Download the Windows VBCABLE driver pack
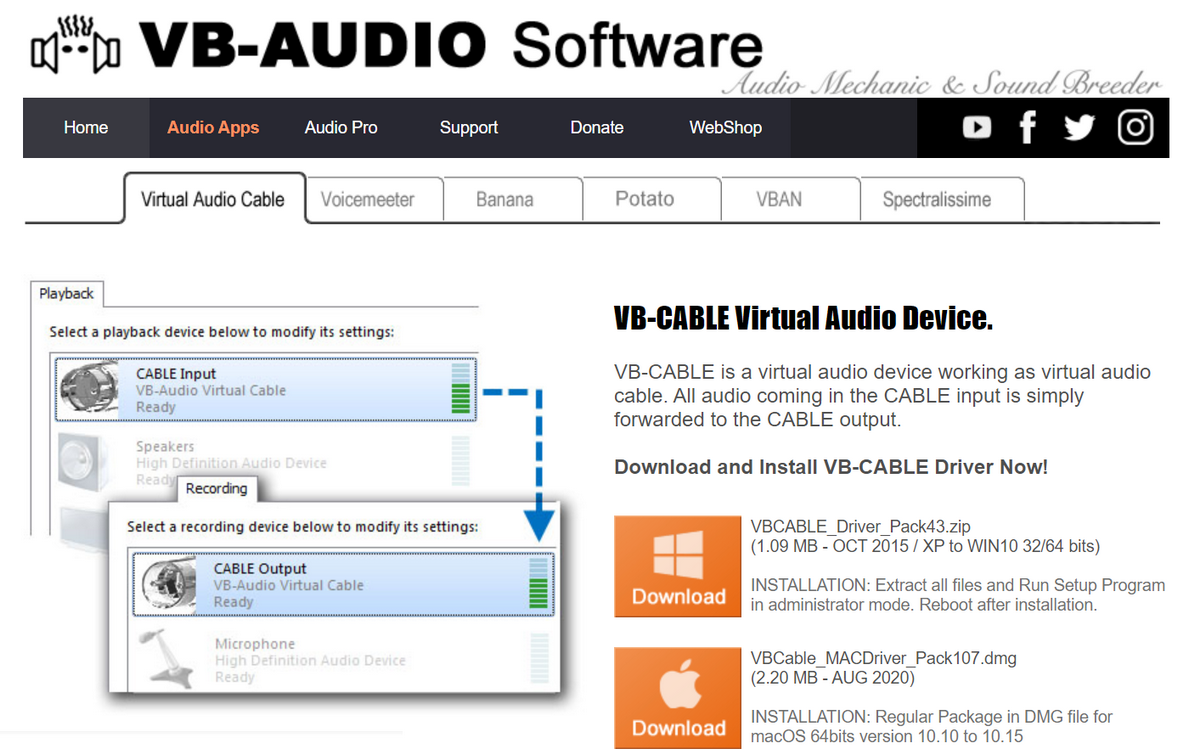 (678, 566)
